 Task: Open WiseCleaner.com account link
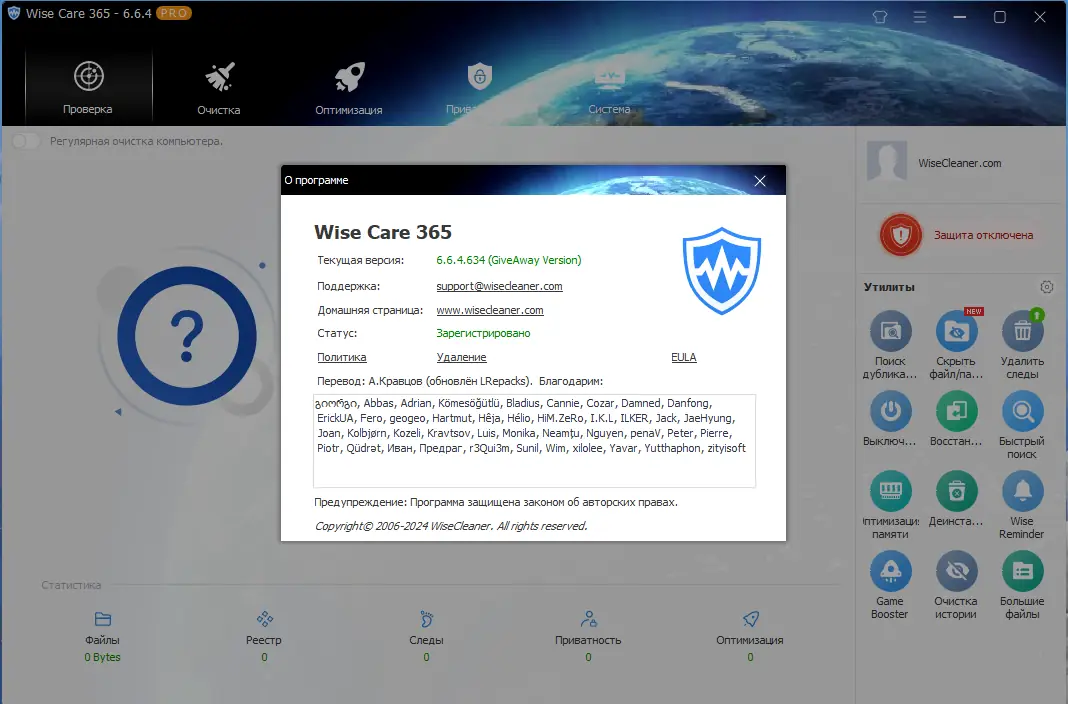click(x=959, y=163)
